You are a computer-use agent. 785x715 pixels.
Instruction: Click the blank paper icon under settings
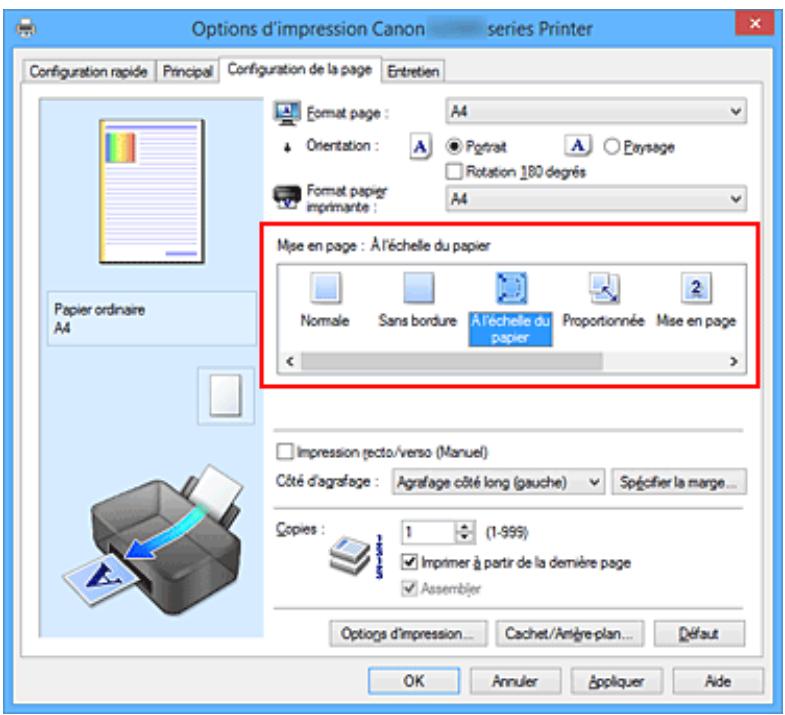(226, 396)
